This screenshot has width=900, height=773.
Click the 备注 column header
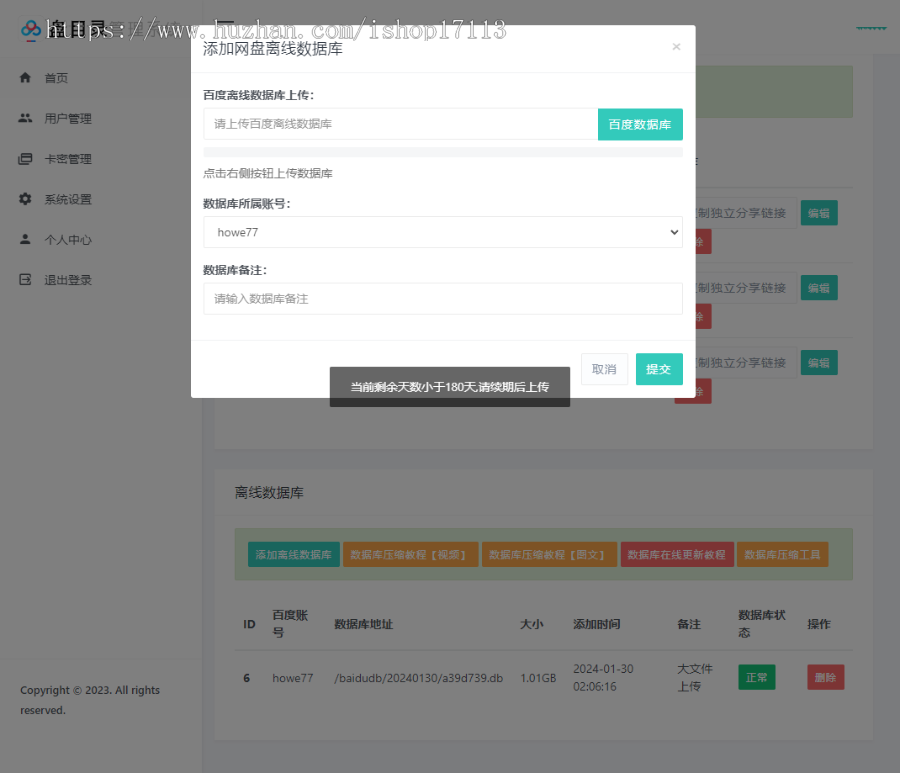tap(689, 624)
